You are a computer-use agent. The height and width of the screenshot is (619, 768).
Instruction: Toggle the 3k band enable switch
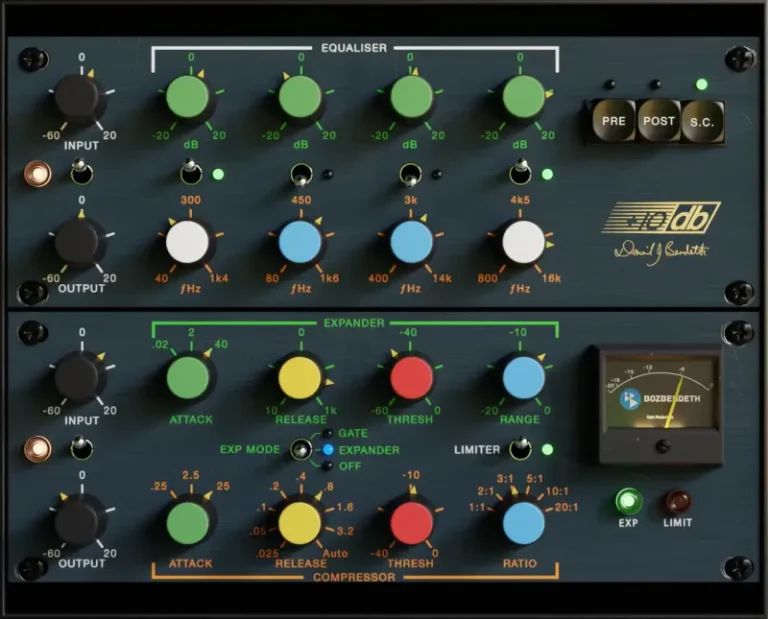[x=410, y=175]
